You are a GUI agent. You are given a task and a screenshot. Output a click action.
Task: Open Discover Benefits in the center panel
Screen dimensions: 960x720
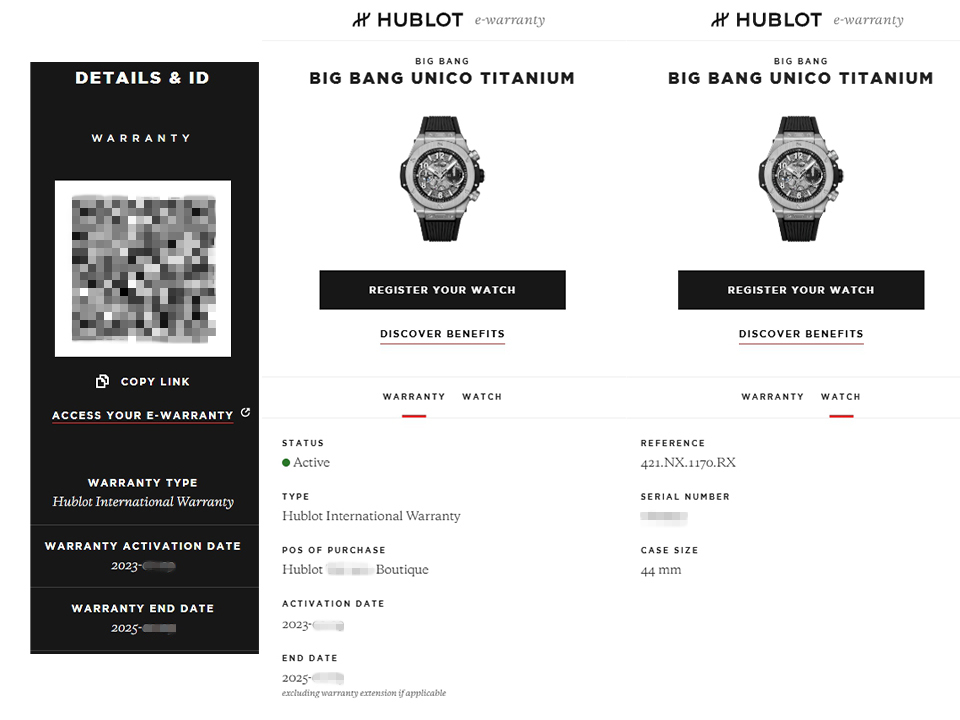coord(442,334)
